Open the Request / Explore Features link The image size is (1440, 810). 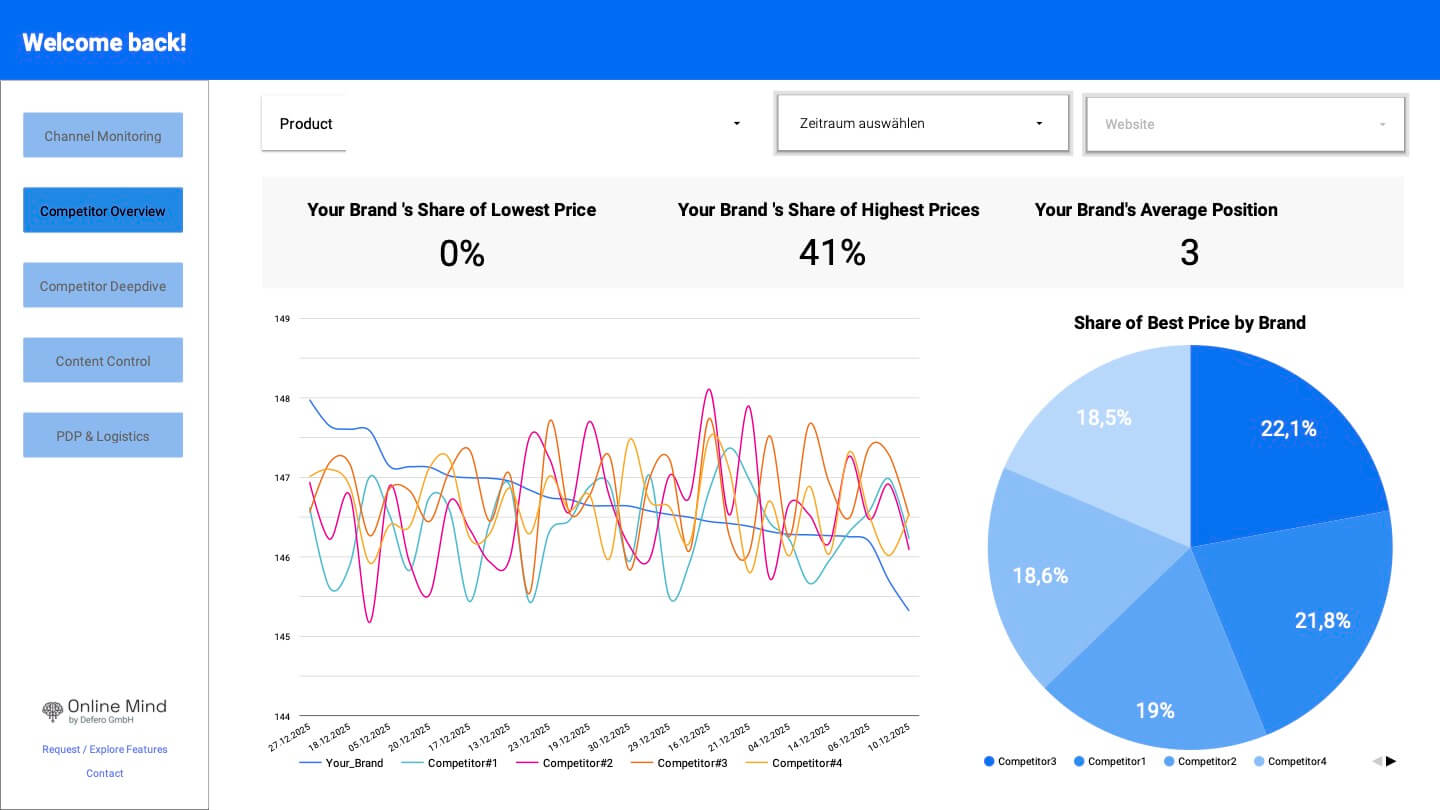[x=104, y=749]
